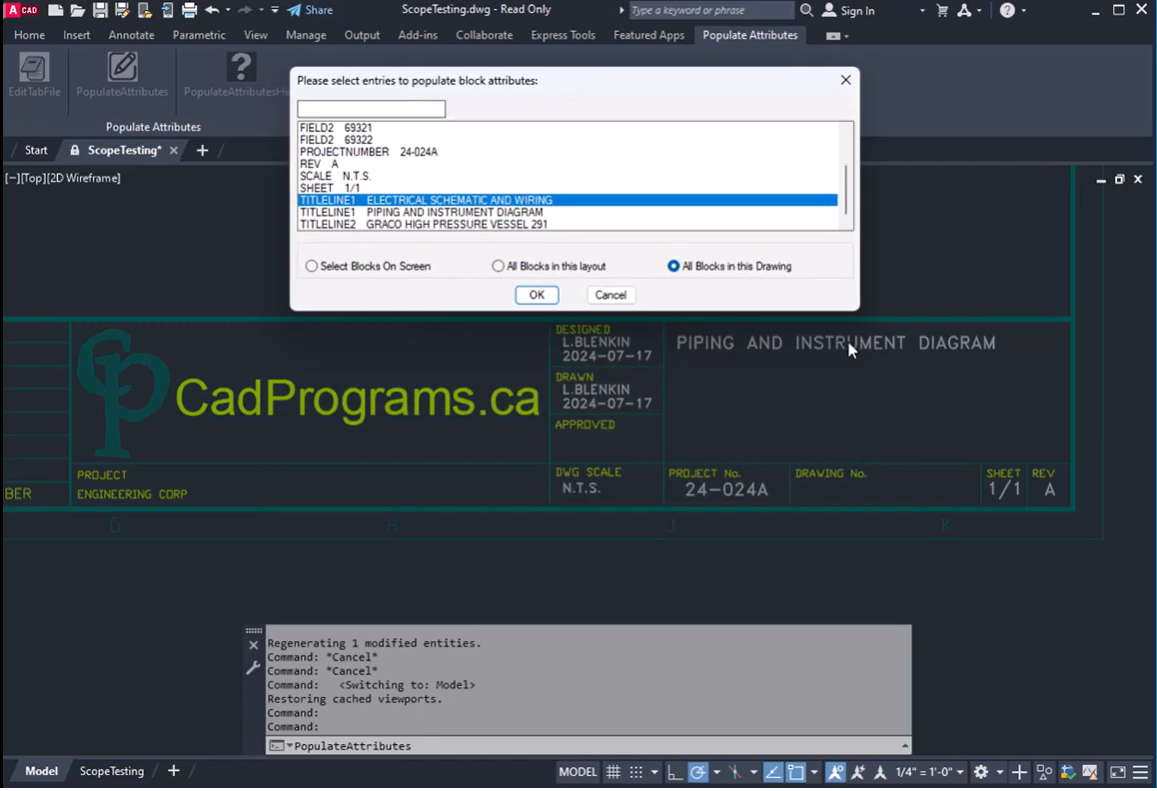Open the Autodesk App Store cart icon
Image resolution: width=1157 pixels, height=791 pixels.
942,10
